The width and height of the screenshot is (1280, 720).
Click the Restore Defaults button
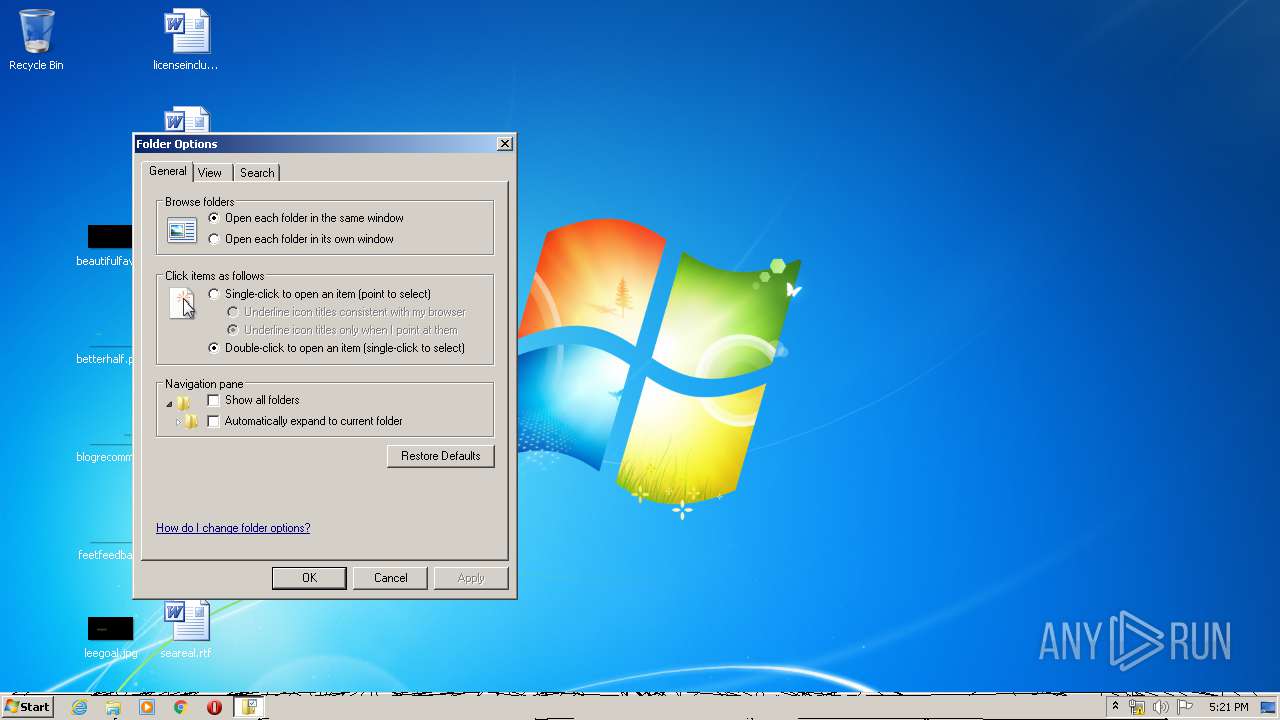(x=441, y=456)
